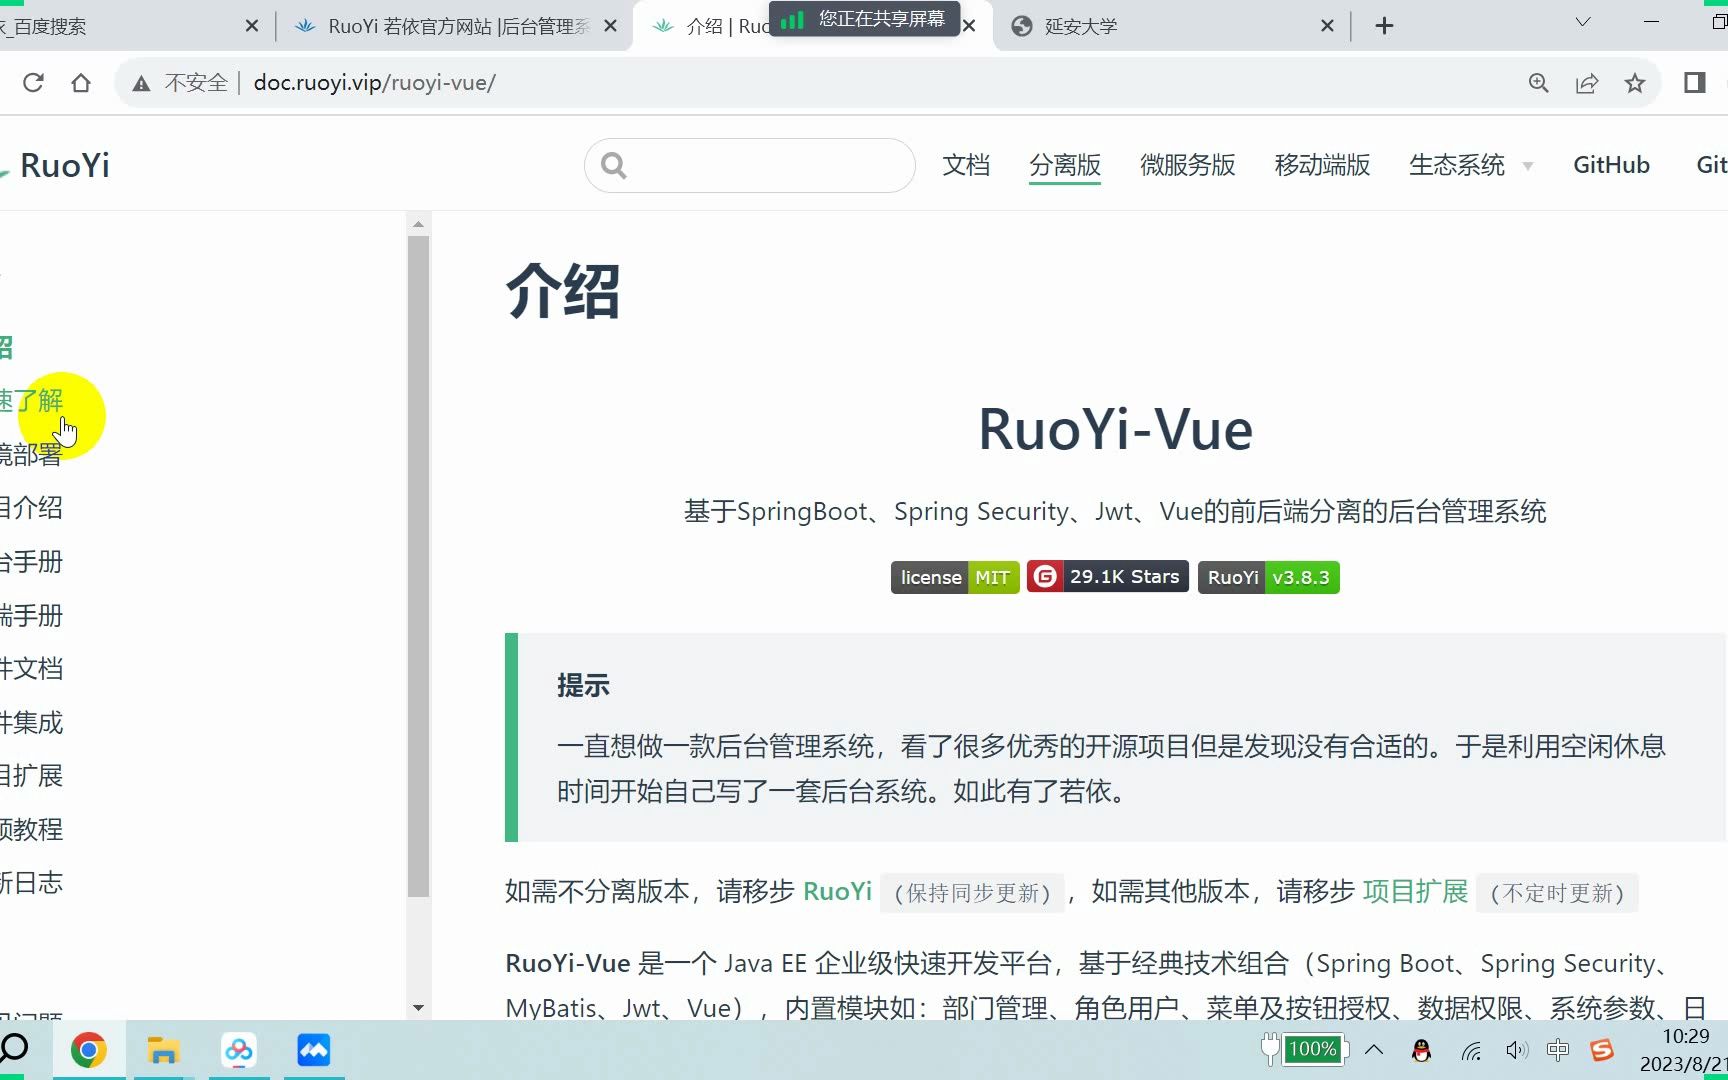
Task: Reload the page with the refresh icon
Action: coord(33,83)
